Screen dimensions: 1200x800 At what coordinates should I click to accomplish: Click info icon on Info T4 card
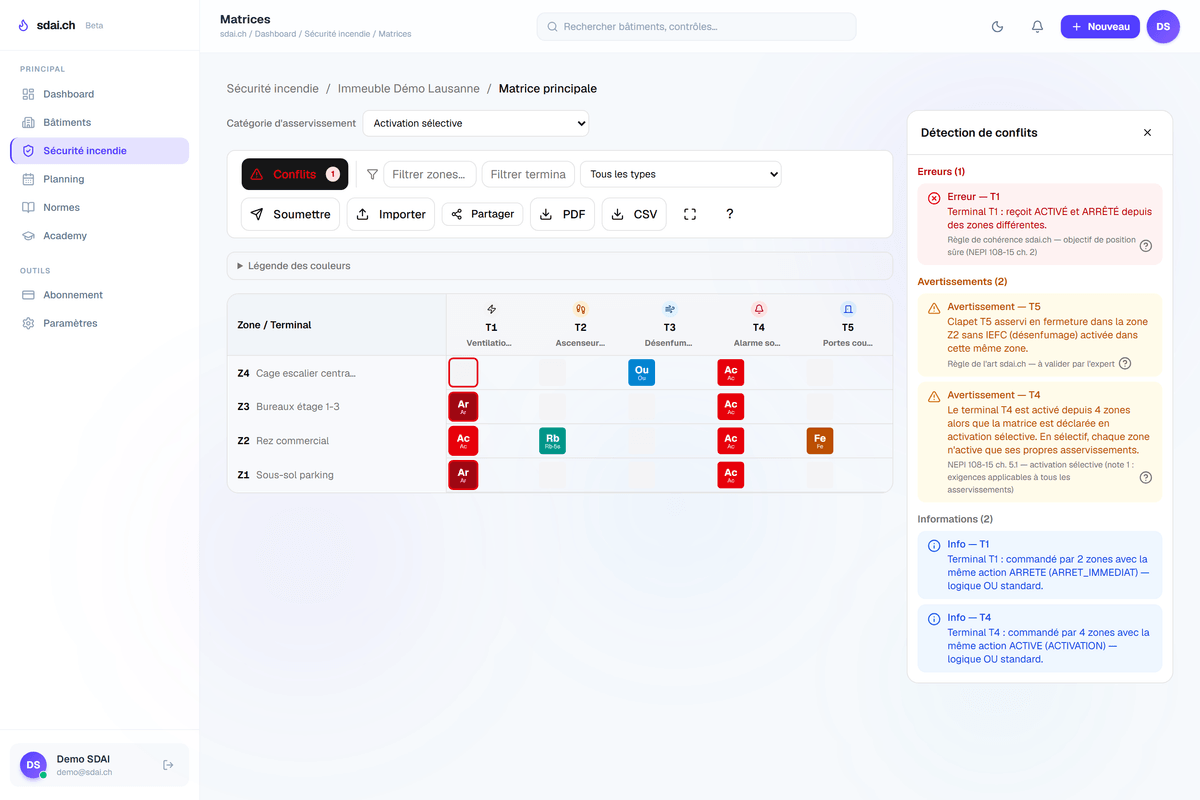(934, 619)
